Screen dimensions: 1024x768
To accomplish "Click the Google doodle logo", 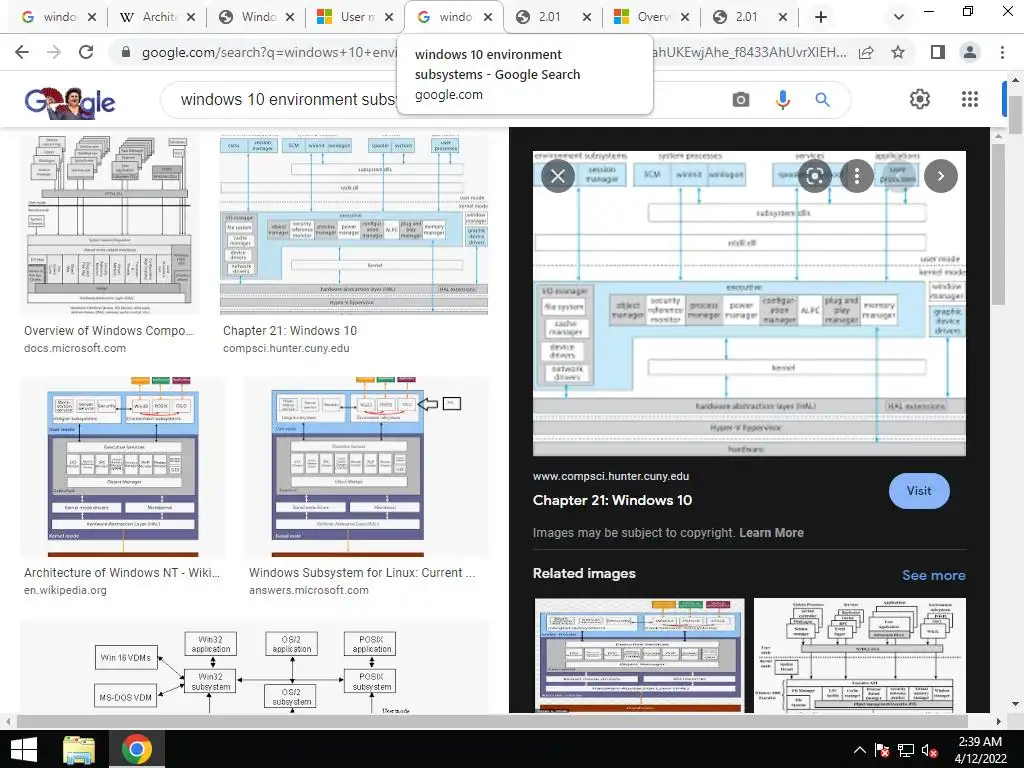I will tap(70, 101).
